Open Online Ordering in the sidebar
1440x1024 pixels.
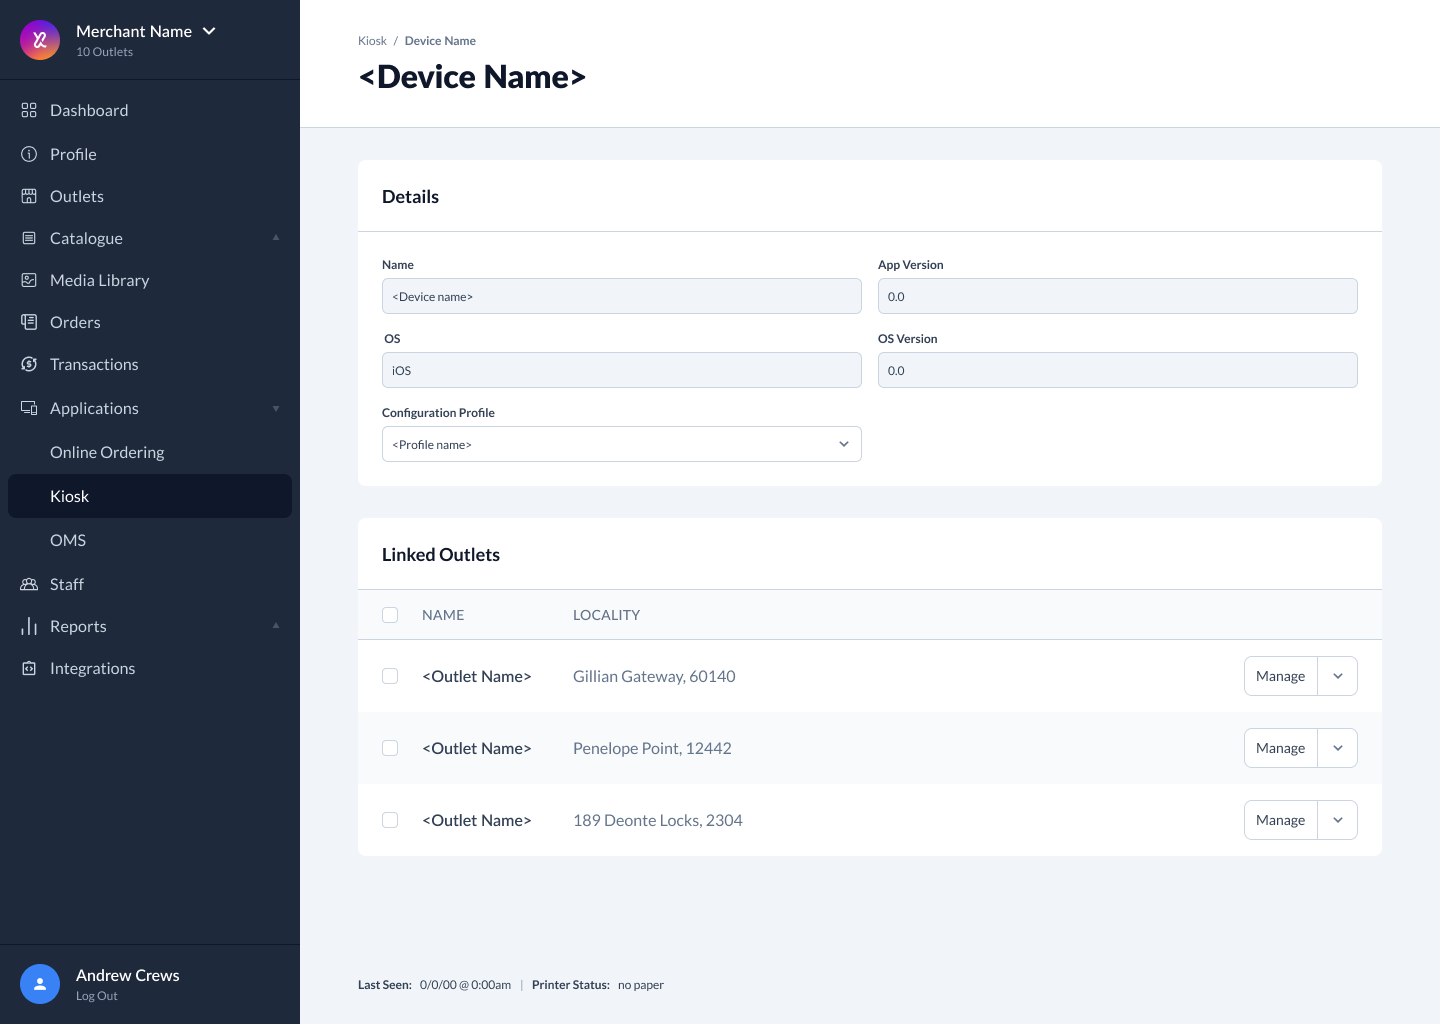point(107,452)
